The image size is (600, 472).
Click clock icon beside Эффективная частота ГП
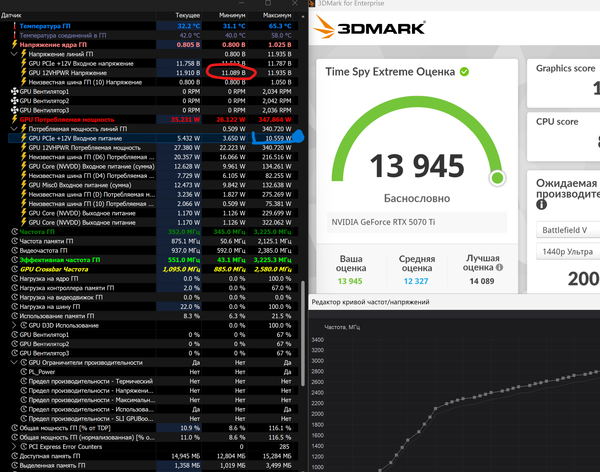(x=15, y=260)
